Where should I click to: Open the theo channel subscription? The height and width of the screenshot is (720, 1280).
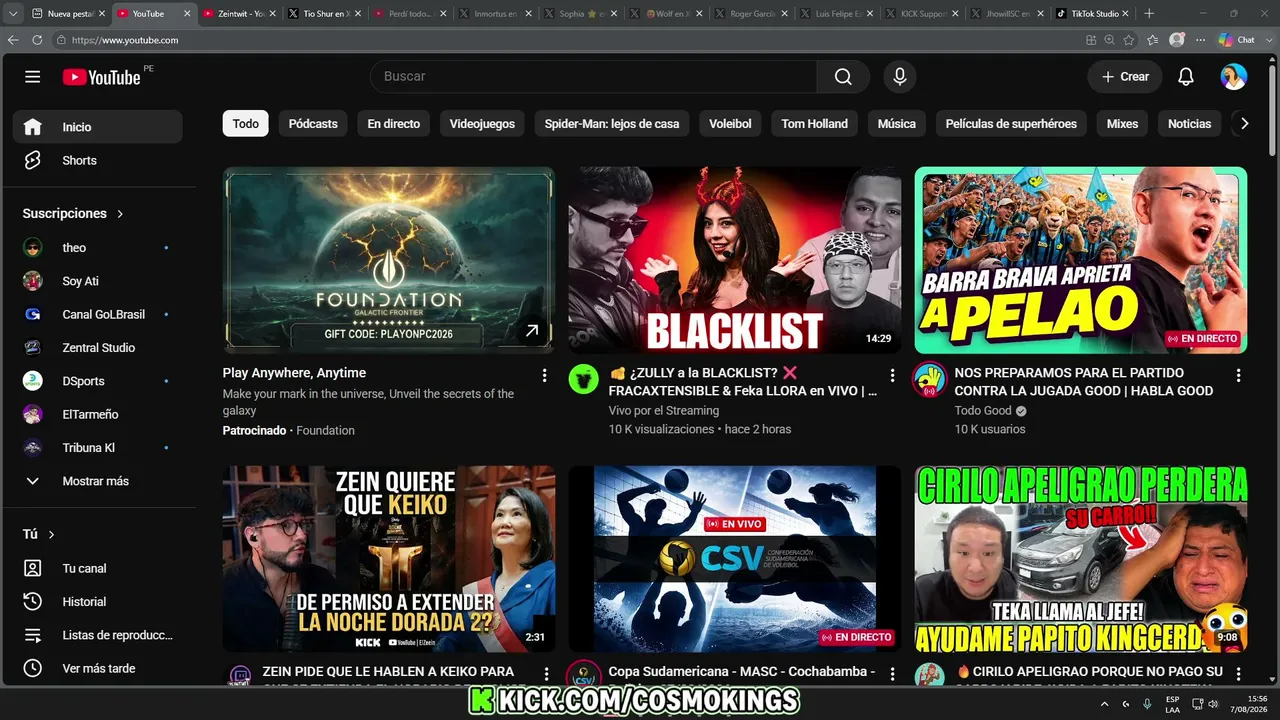[x=98, y=247]
